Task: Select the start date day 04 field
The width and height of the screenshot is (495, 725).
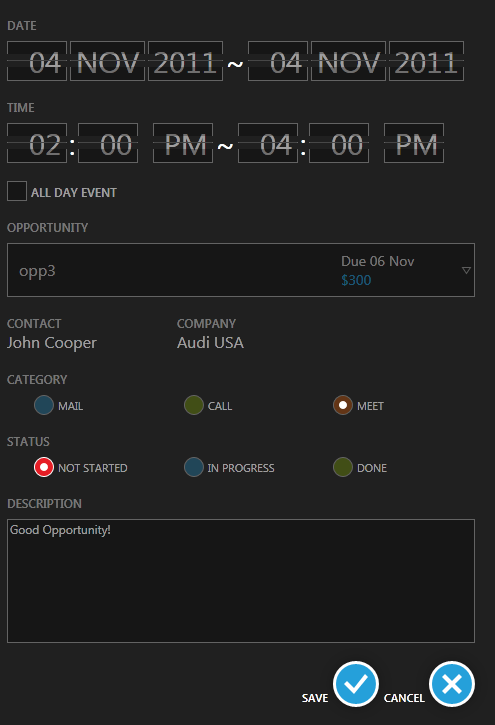Action: [x=37, y=61]
